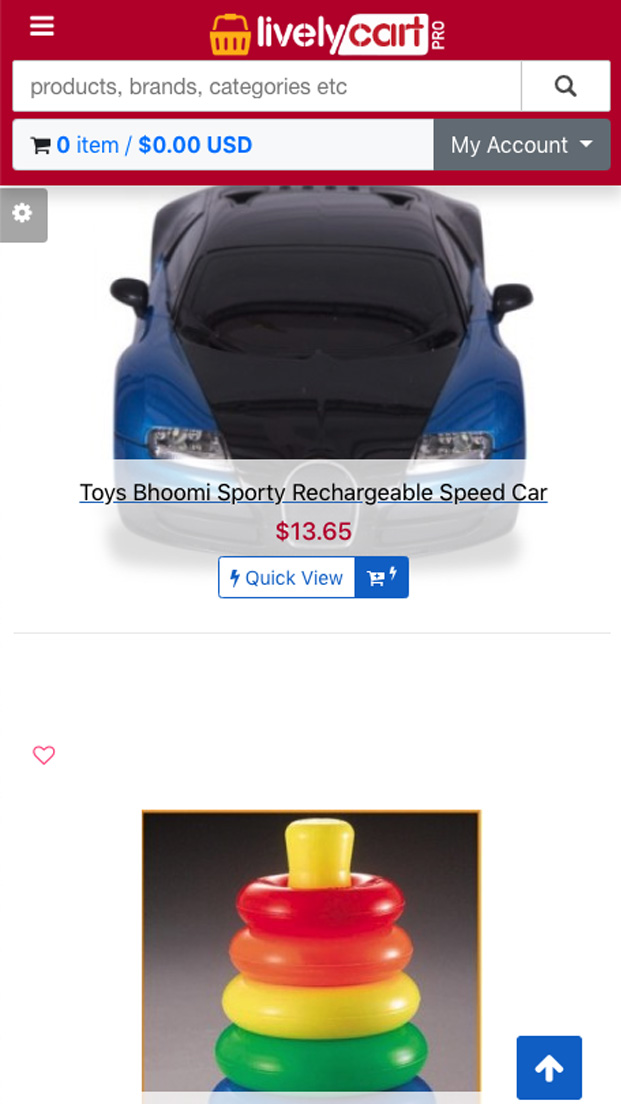Select the blue speed car product image

click(x=322, y=373)
